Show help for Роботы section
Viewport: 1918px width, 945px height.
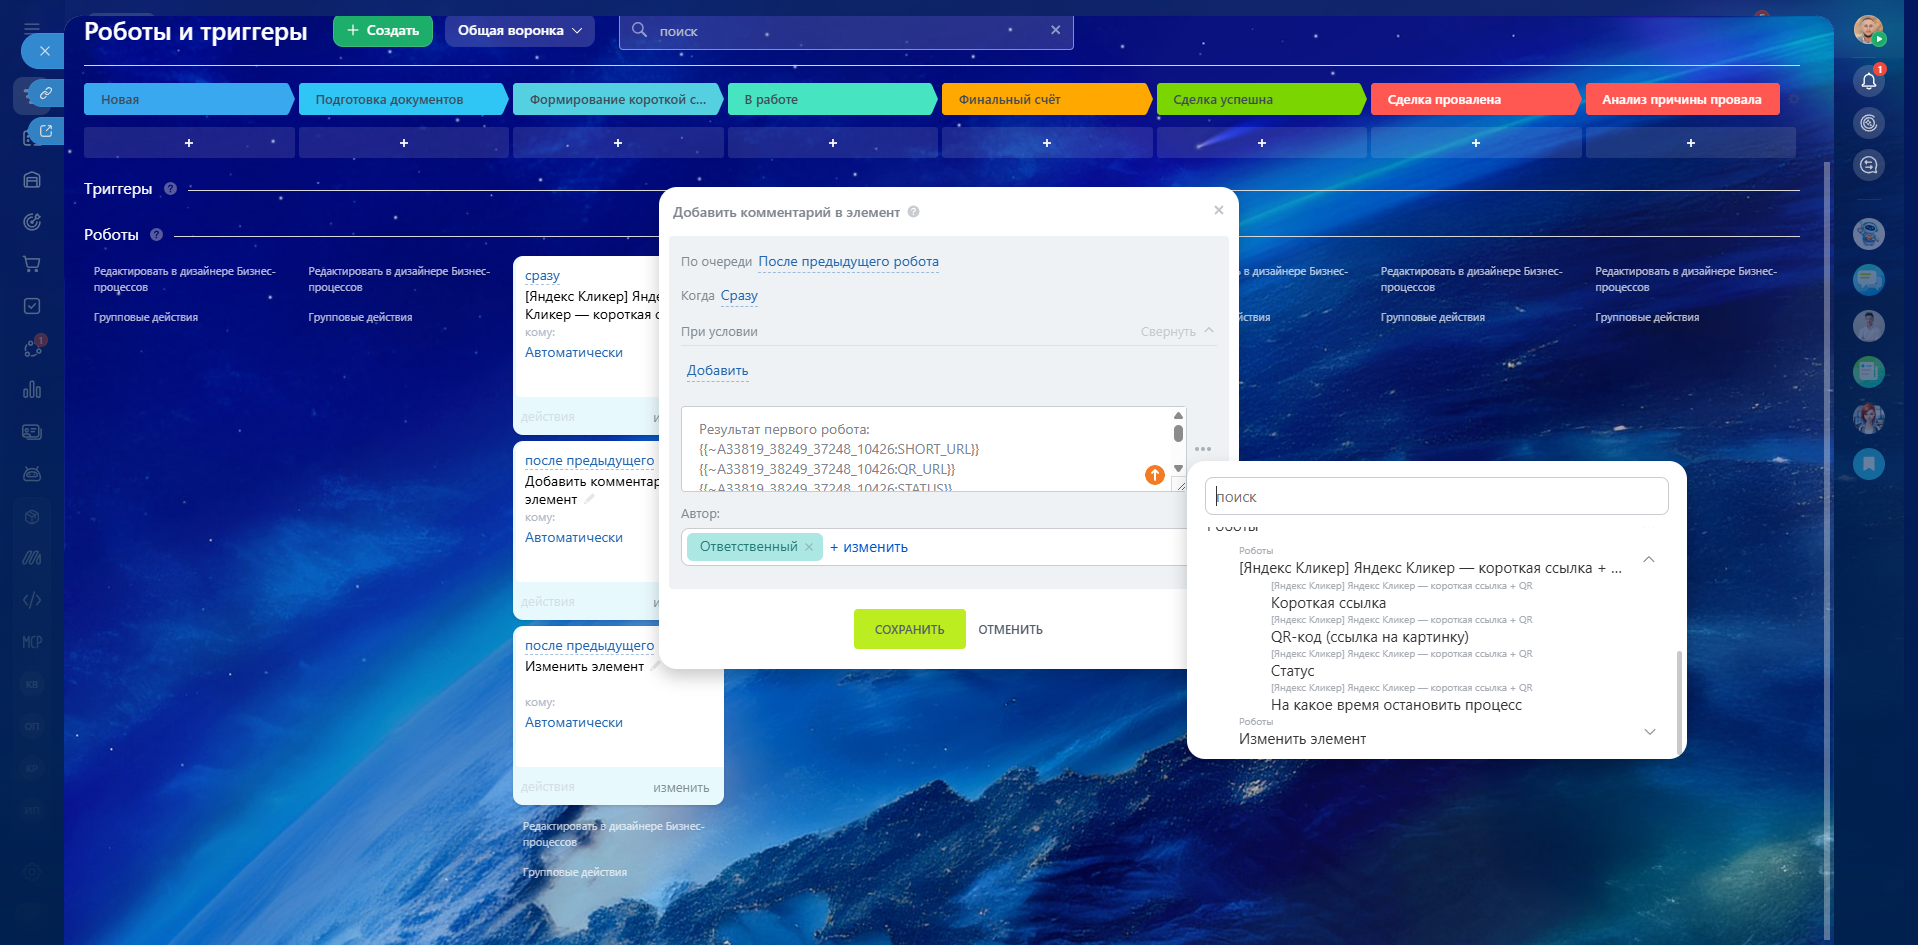point(156,235)
